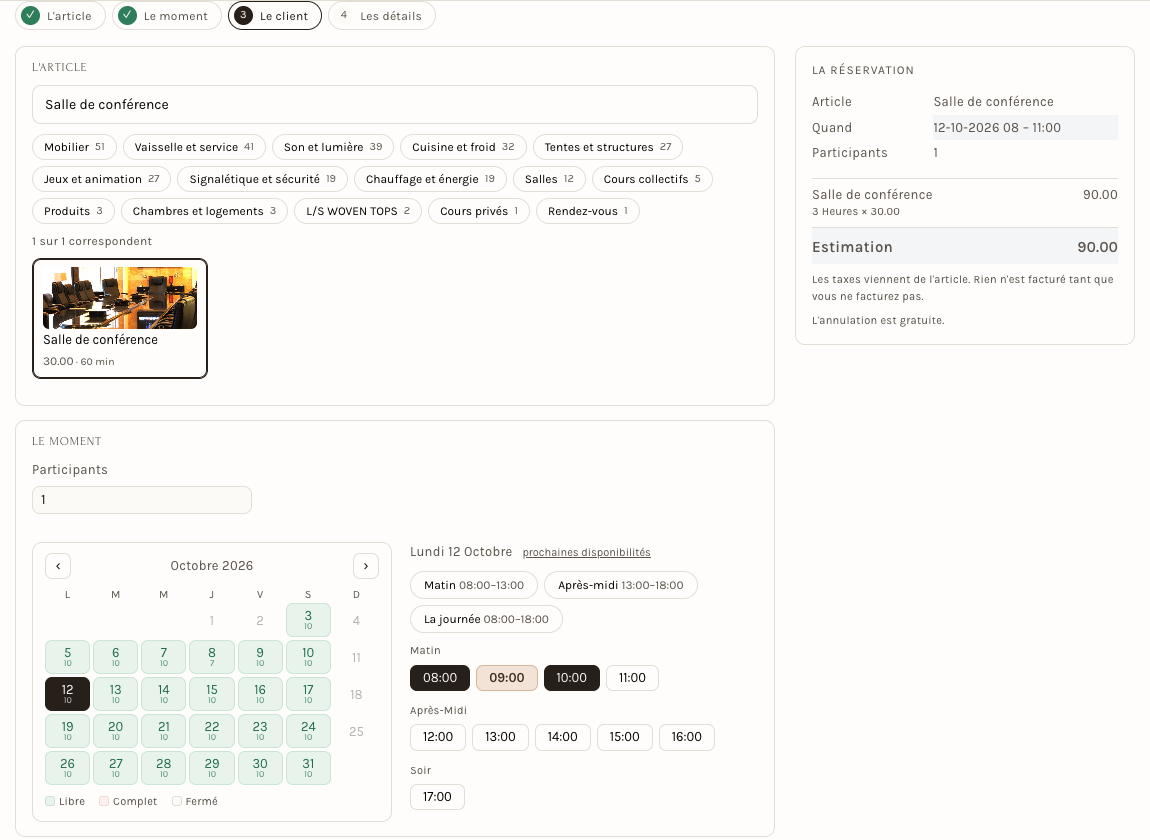Choose the Matin 08:00–13:00 preset
This screenshot has width=1150, height=840.
[474, 585]
